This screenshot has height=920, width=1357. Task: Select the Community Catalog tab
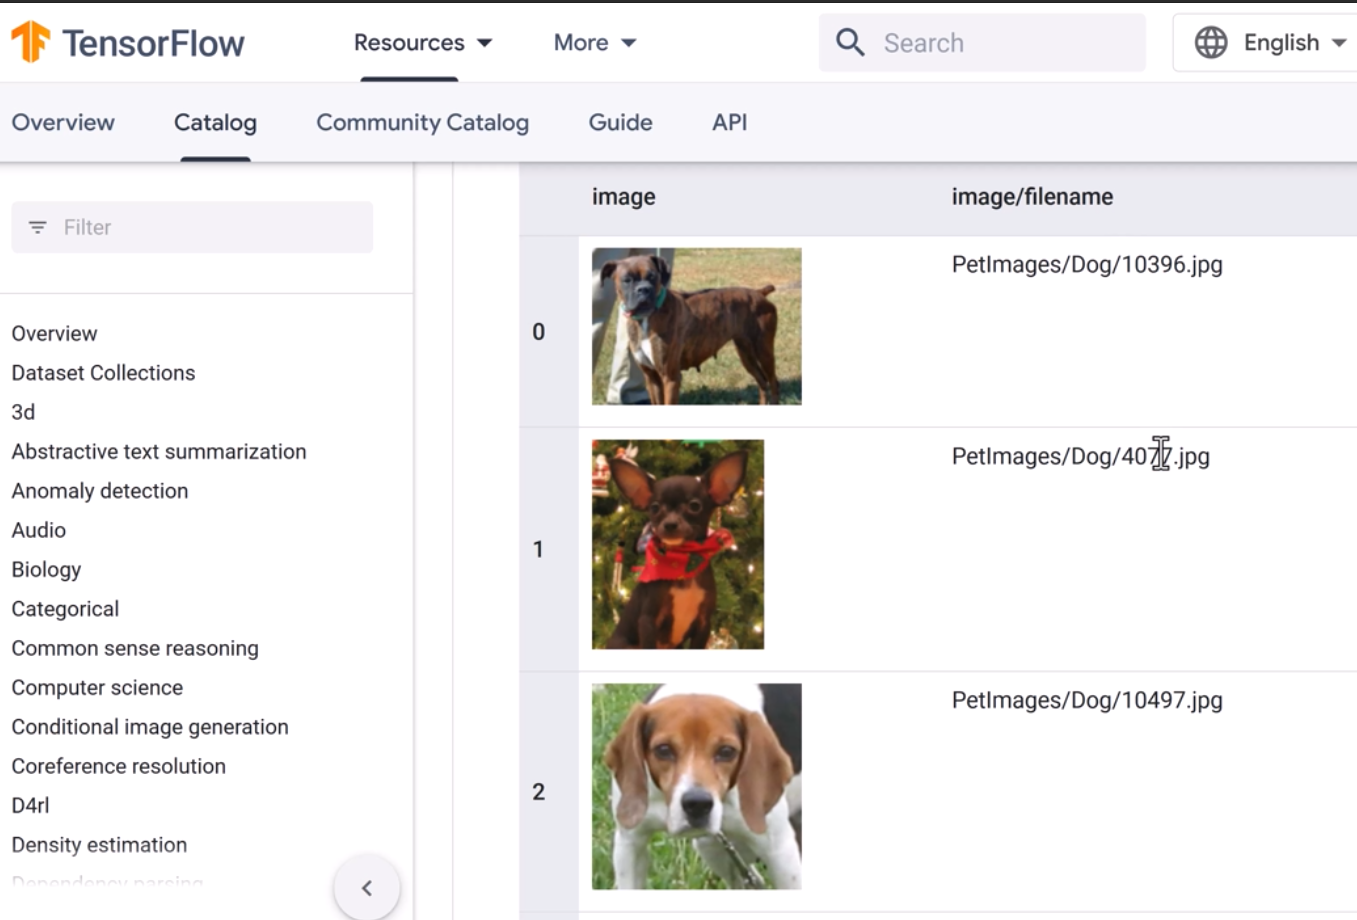[x=422, y=122]
